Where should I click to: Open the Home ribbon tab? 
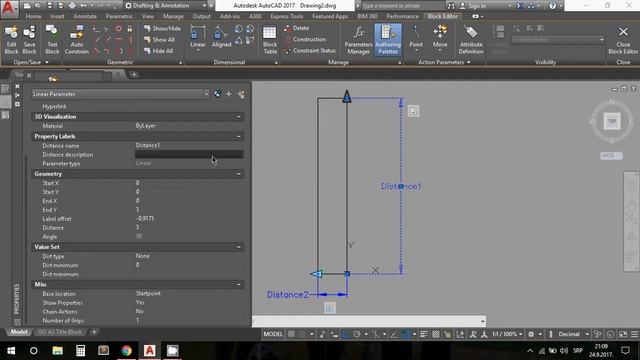pos(33,16)
